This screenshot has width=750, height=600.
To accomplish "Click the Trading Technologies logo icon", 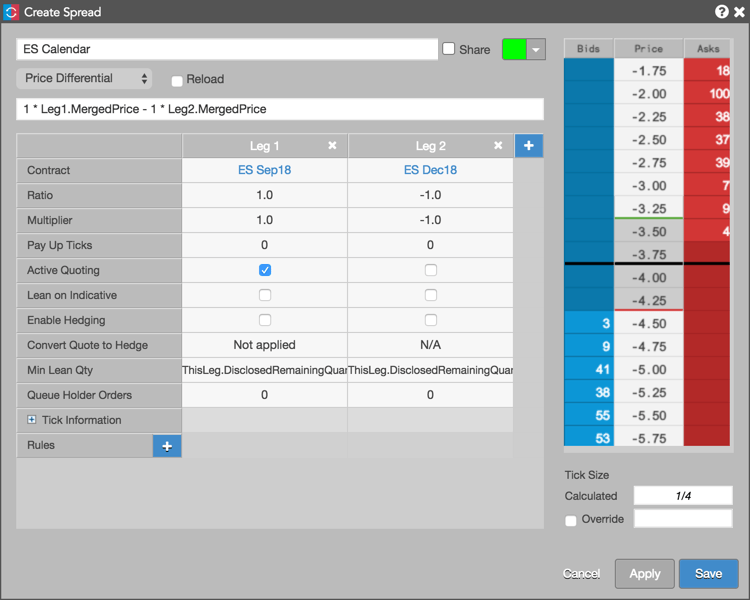I will point(11,12).
